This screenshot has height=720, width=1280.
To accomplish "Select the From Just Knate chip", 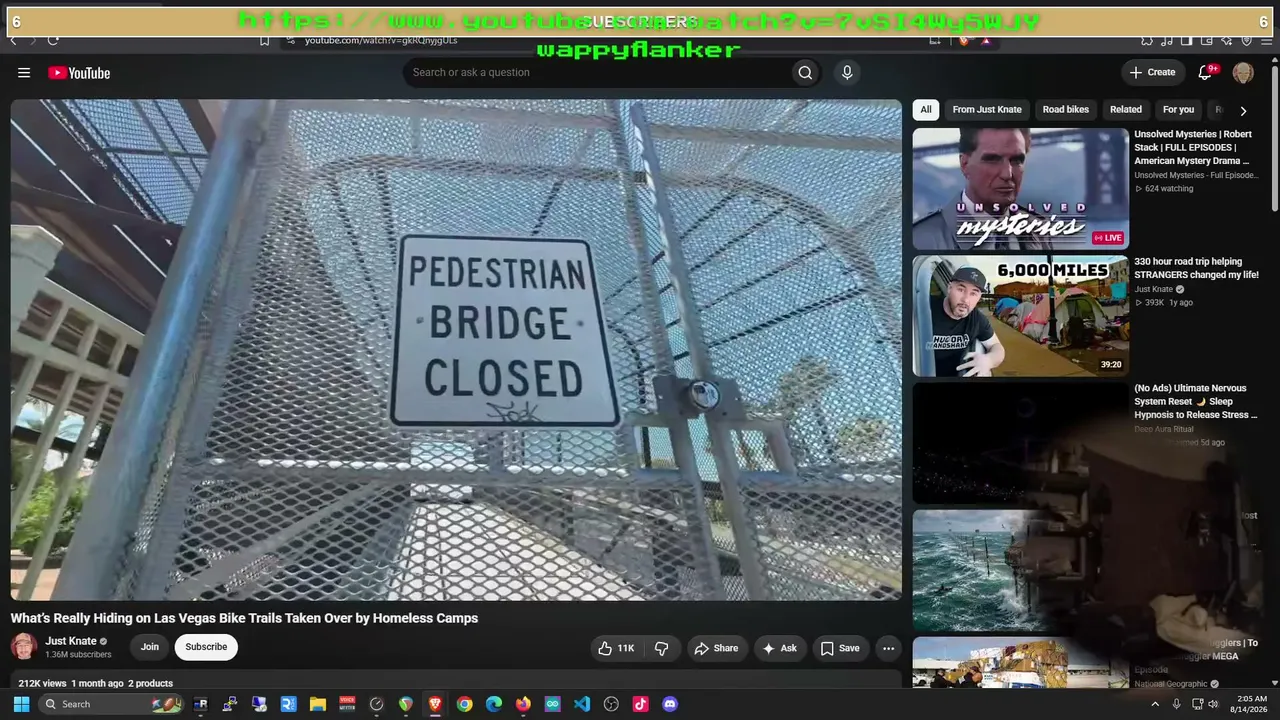I will (987, 110).
